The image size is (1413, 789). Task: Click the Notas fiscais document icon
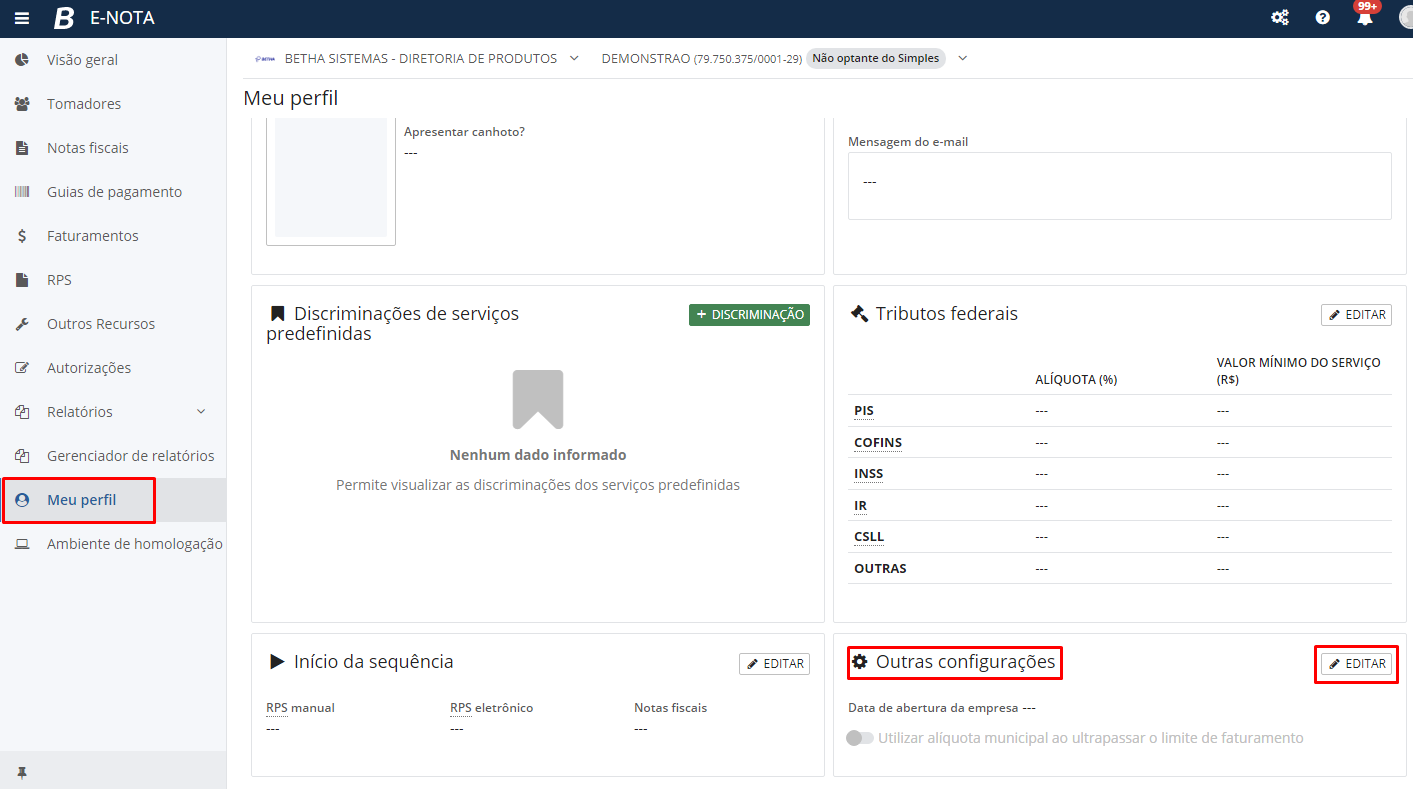pos(22,148)
